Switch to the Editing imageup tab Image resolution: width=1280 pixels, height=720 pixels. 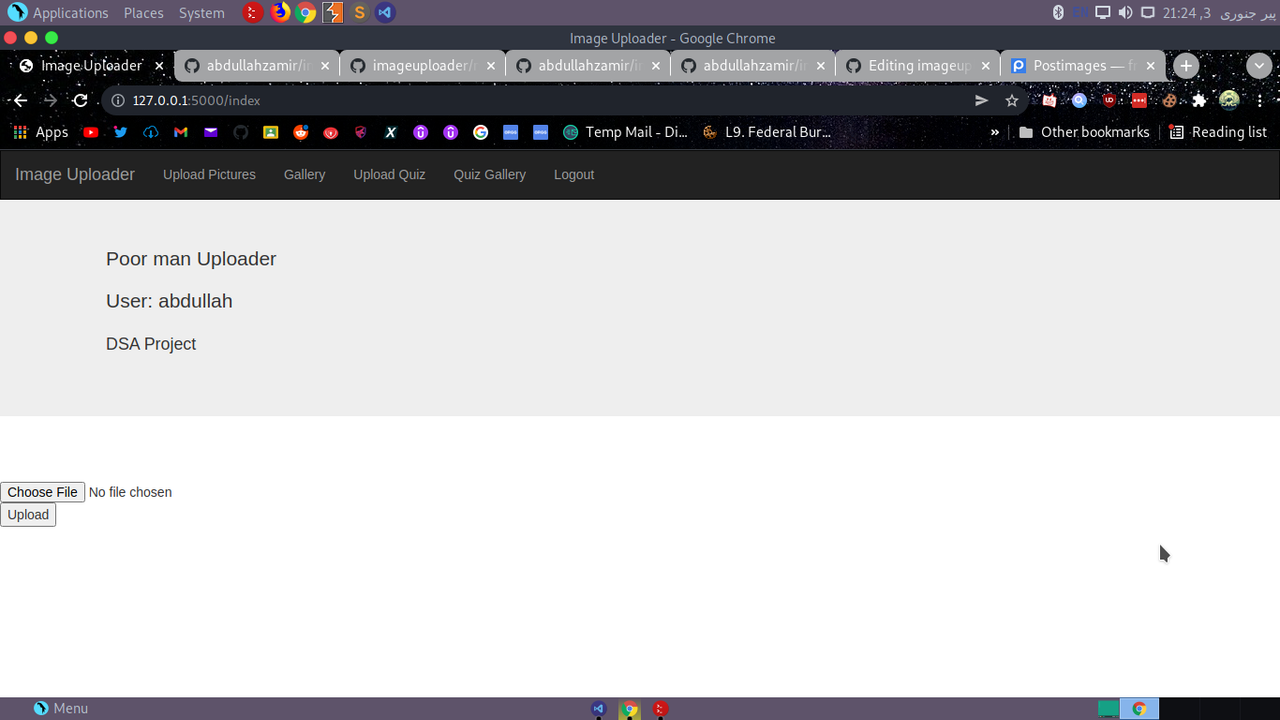tap(918, 66)
